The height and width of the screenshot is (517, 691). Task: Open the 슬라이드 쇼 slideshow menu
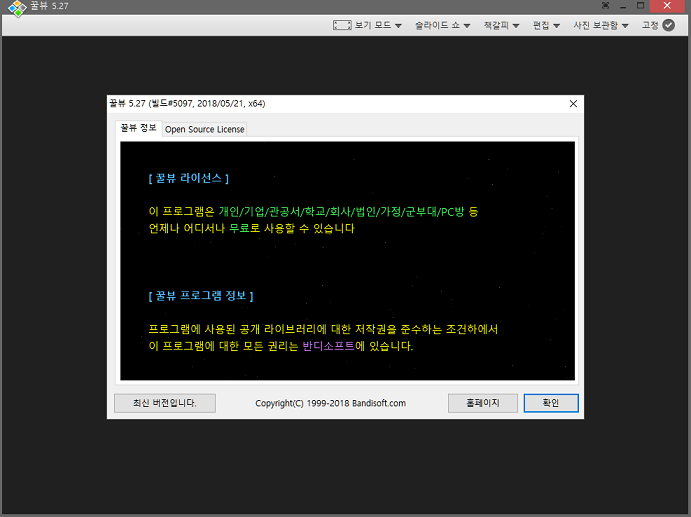tap(442, 25)
